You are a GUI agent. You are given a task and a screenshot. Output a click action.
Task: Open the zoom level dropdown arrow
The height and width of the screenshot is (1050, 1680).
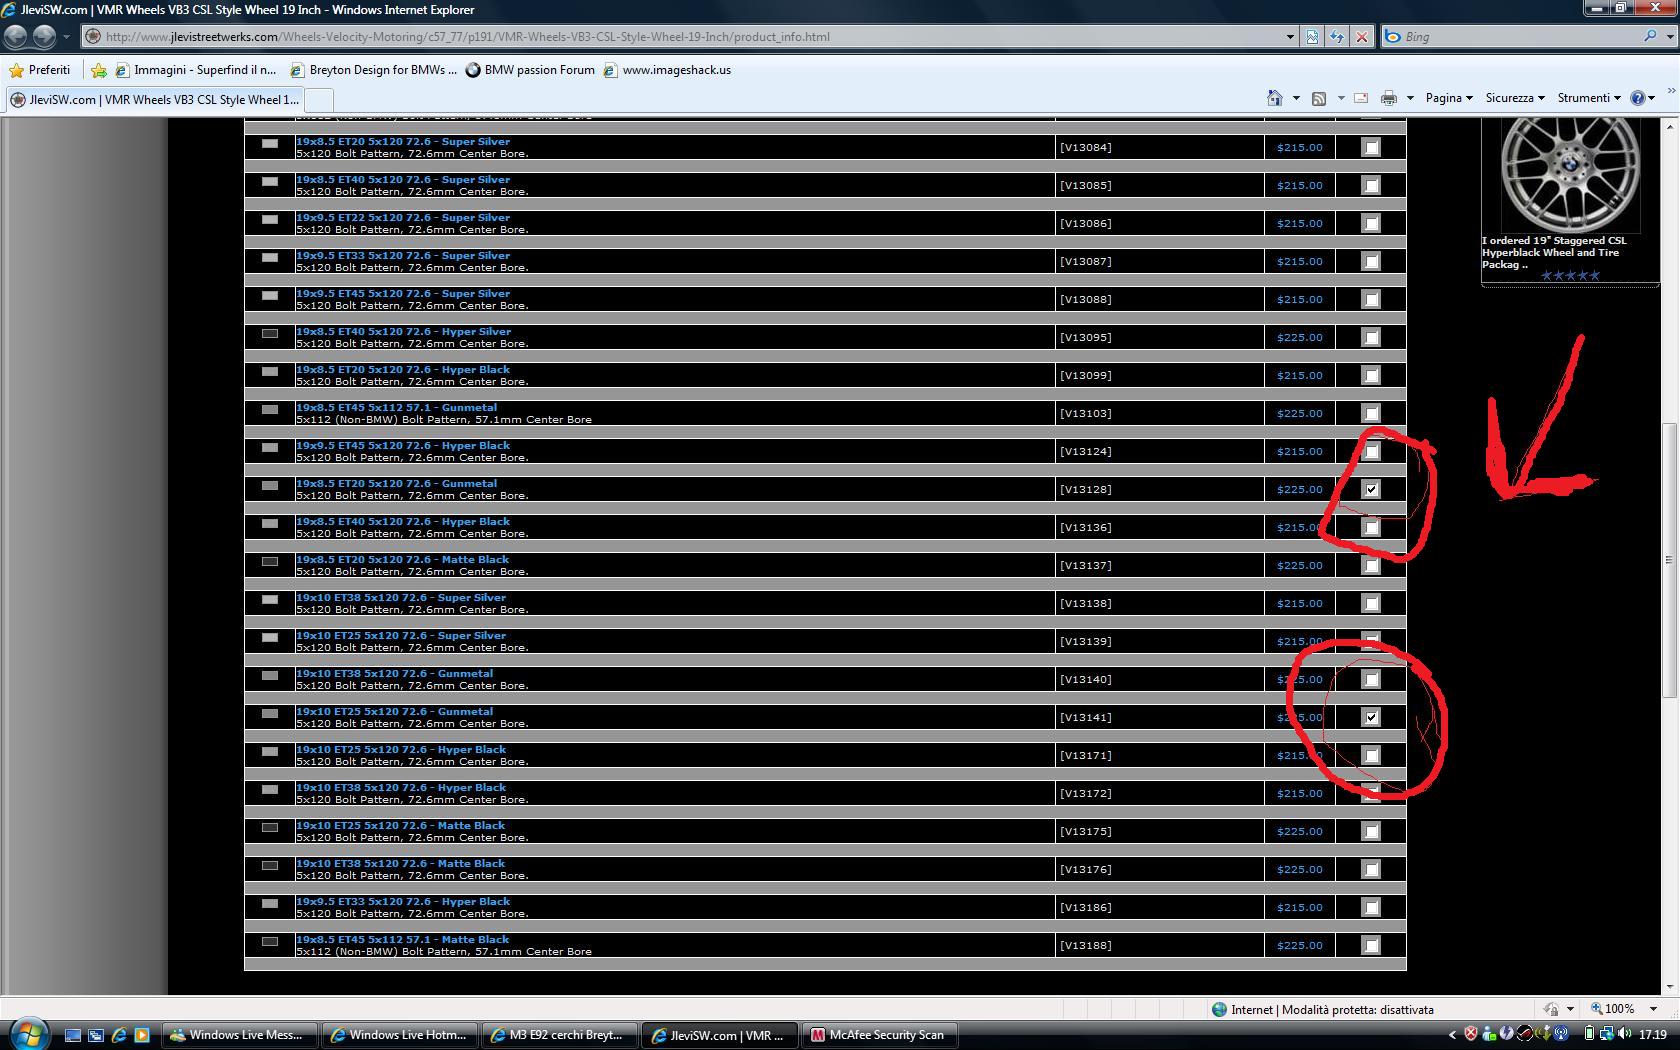(x=1653, y=1009)
